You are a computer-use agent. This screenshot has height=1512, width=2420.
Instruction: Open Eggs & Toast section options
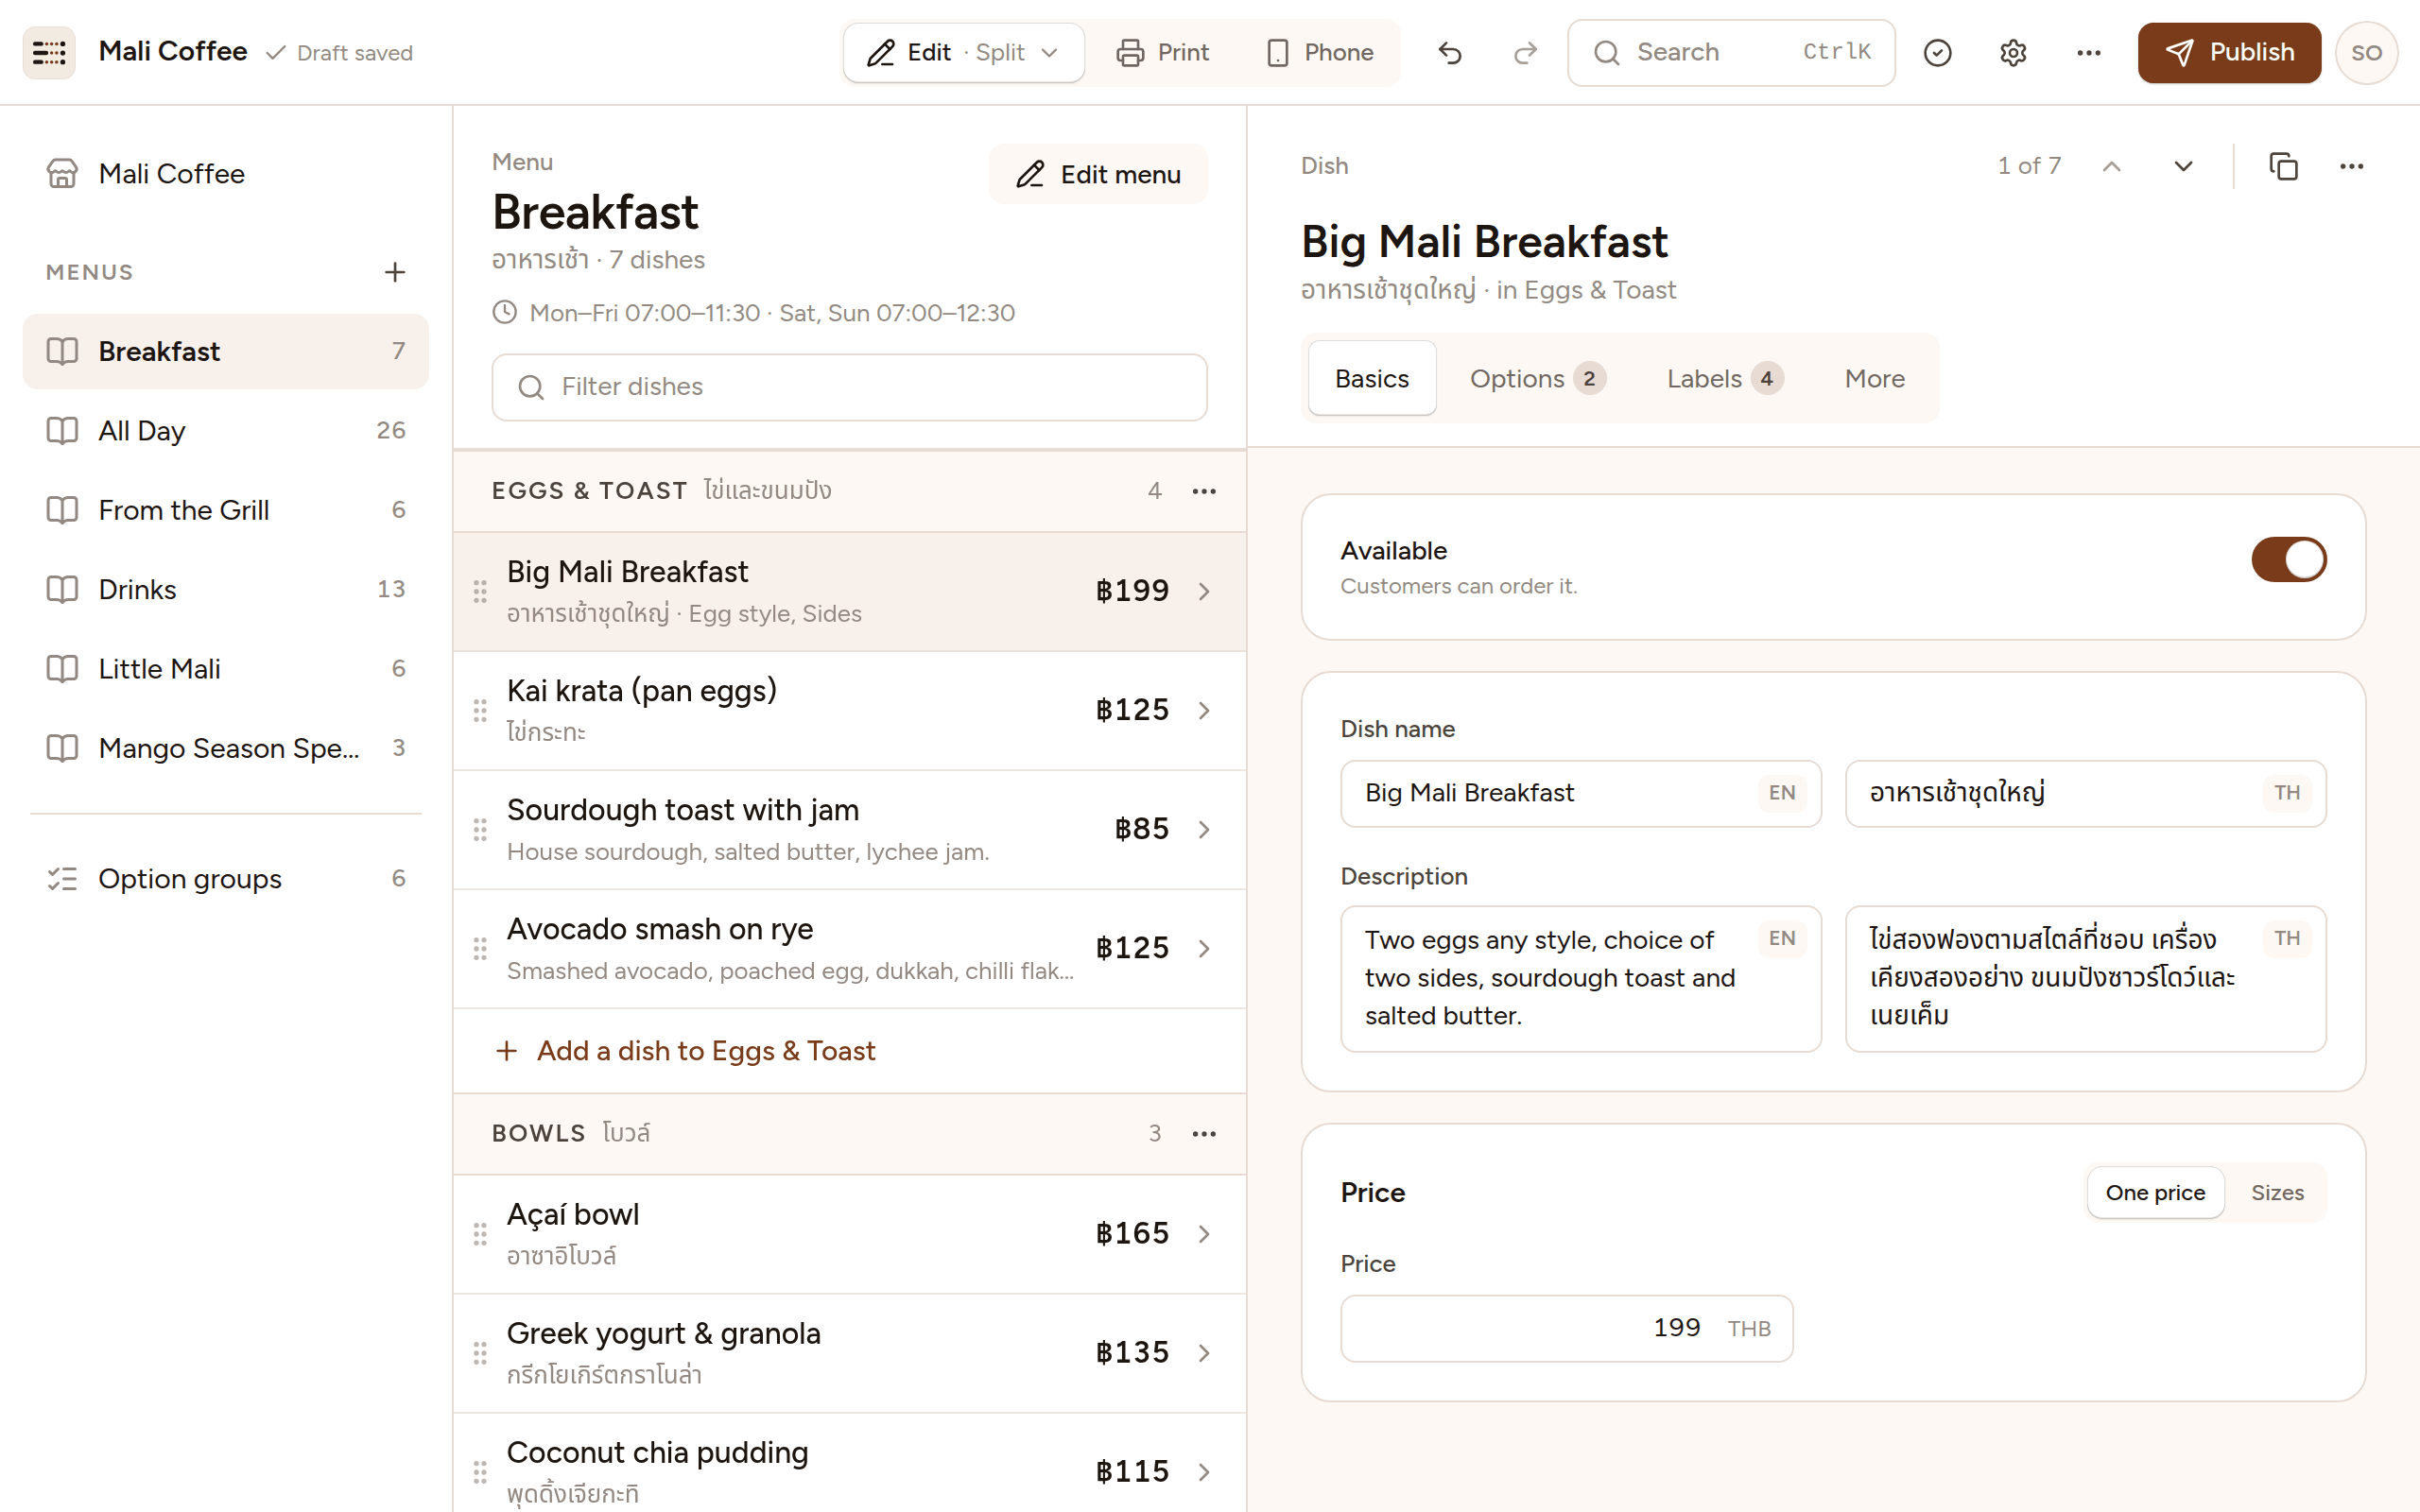(x=1204, y=491)
